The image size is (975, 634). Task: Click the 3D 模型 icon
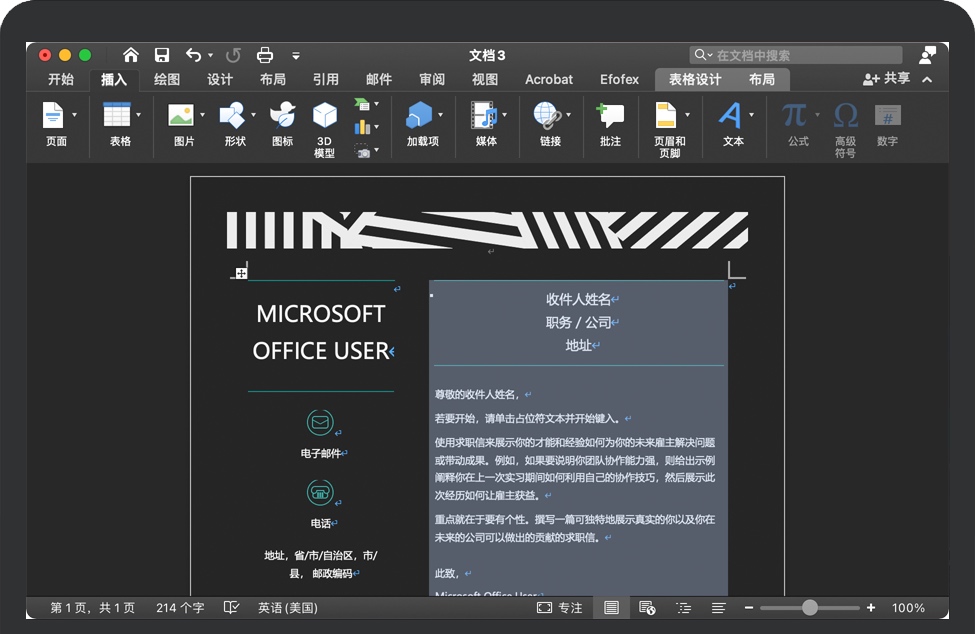point(324,116)
